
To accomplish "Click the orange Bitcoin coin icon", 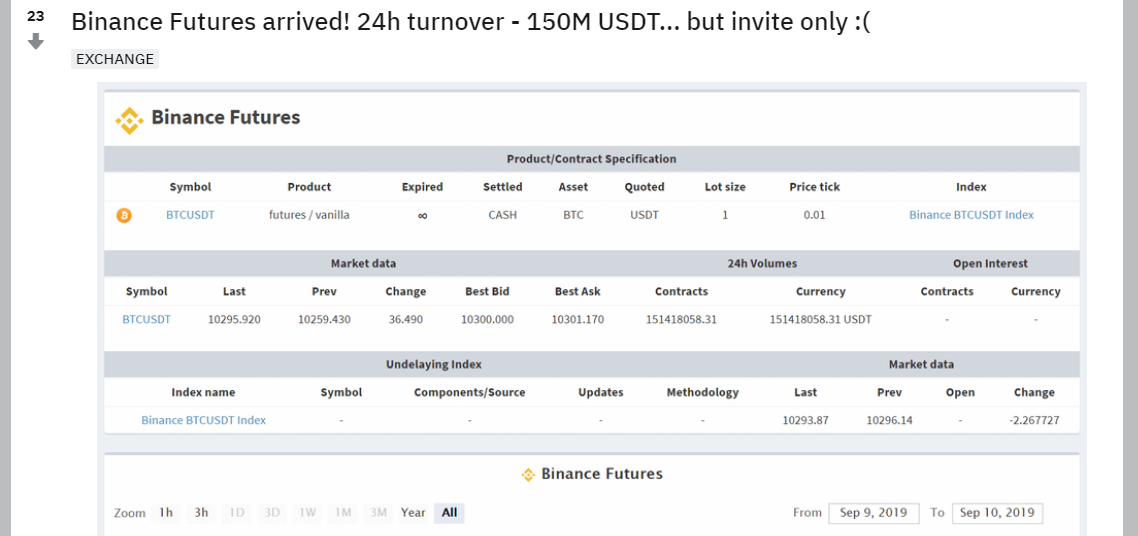I will click(x=124, y=215).
